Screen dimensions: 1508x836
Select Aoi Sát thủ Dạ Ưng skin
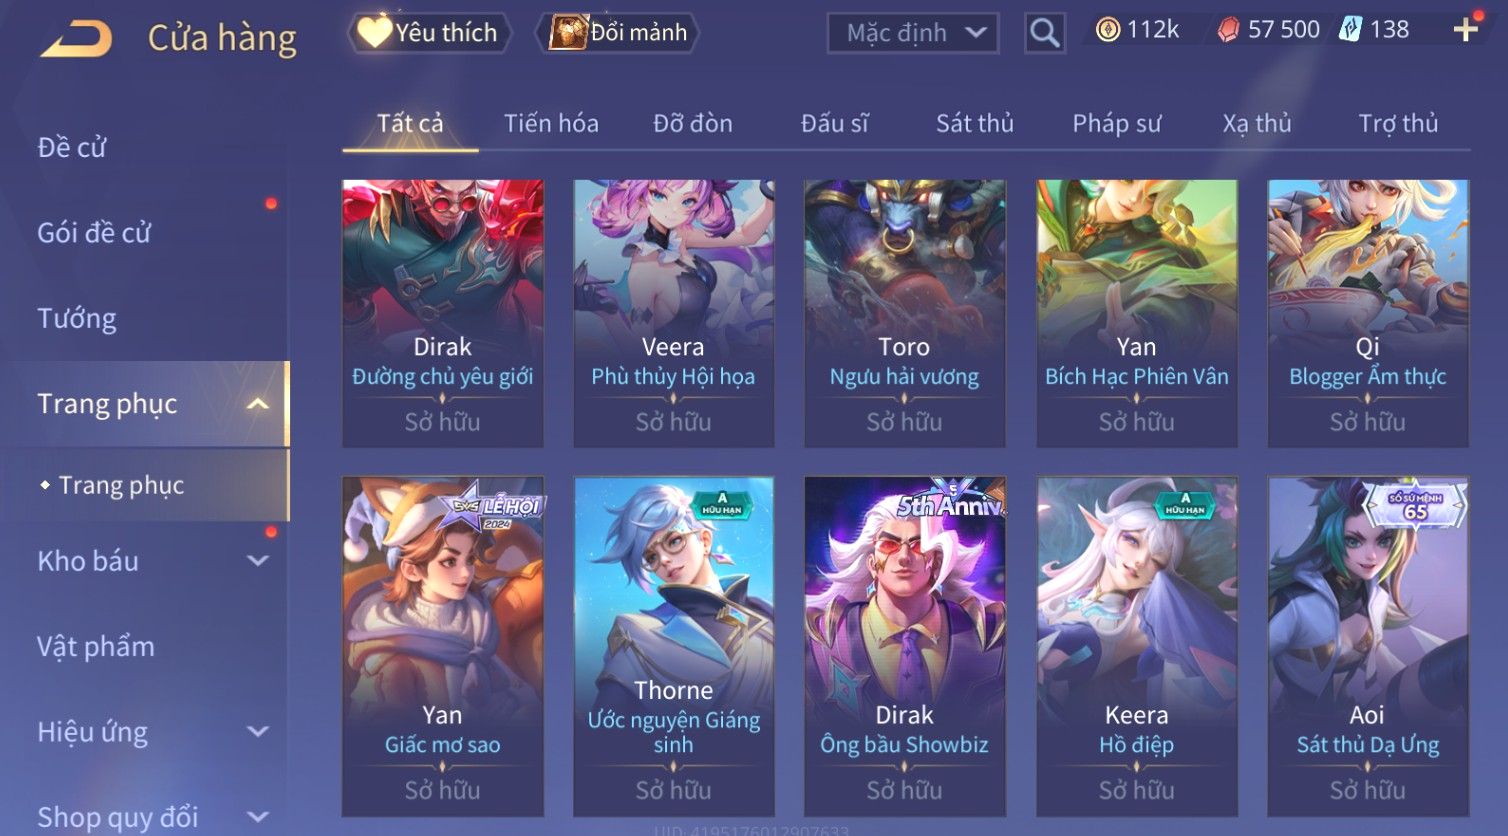[x=1367, y=646]
